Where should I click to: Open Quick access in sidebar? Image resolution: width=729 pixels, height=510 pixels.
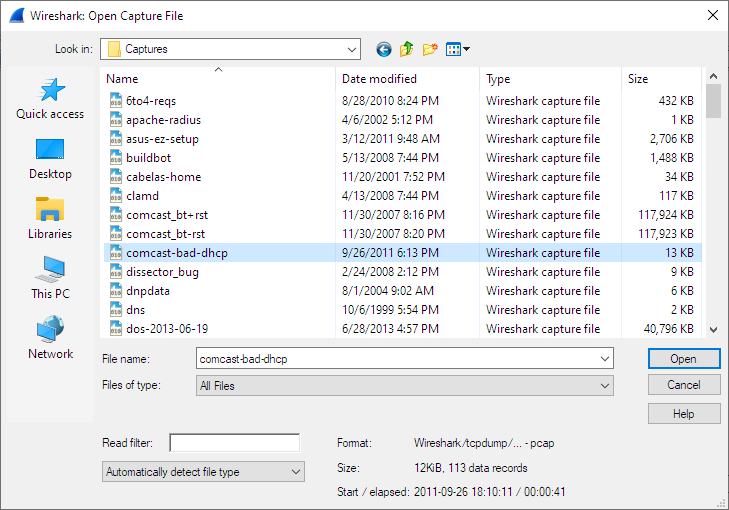[x=50, y=99]
